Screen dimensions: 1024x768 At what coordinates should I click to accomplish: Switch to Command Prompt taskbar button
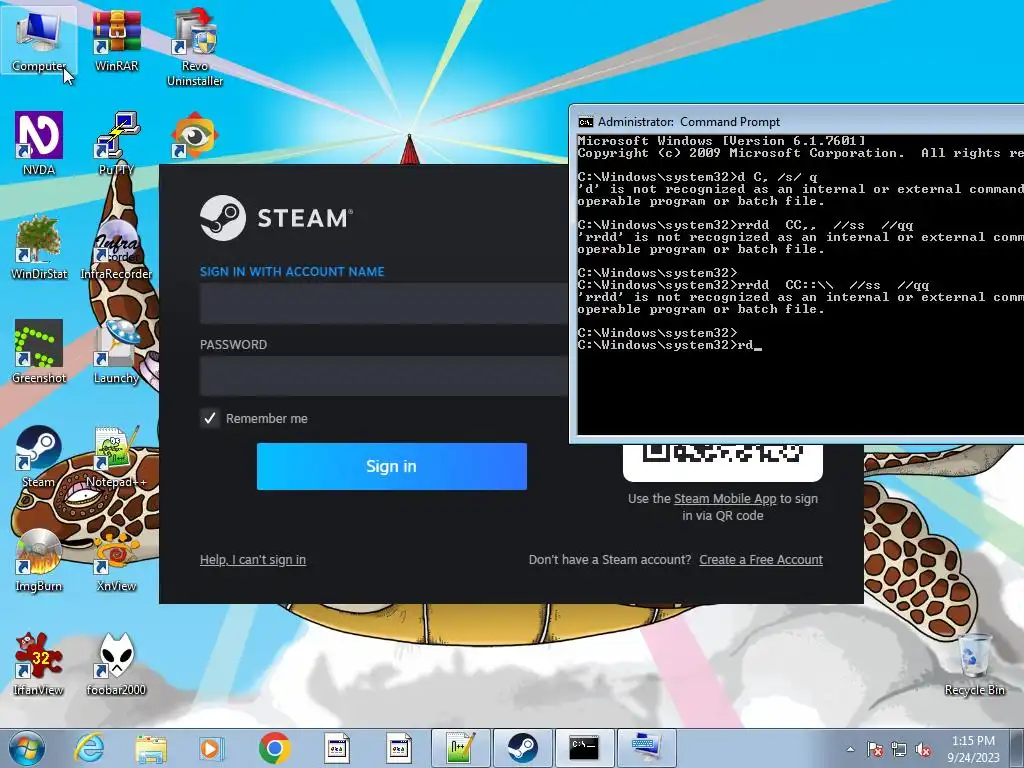click(584, 748)
